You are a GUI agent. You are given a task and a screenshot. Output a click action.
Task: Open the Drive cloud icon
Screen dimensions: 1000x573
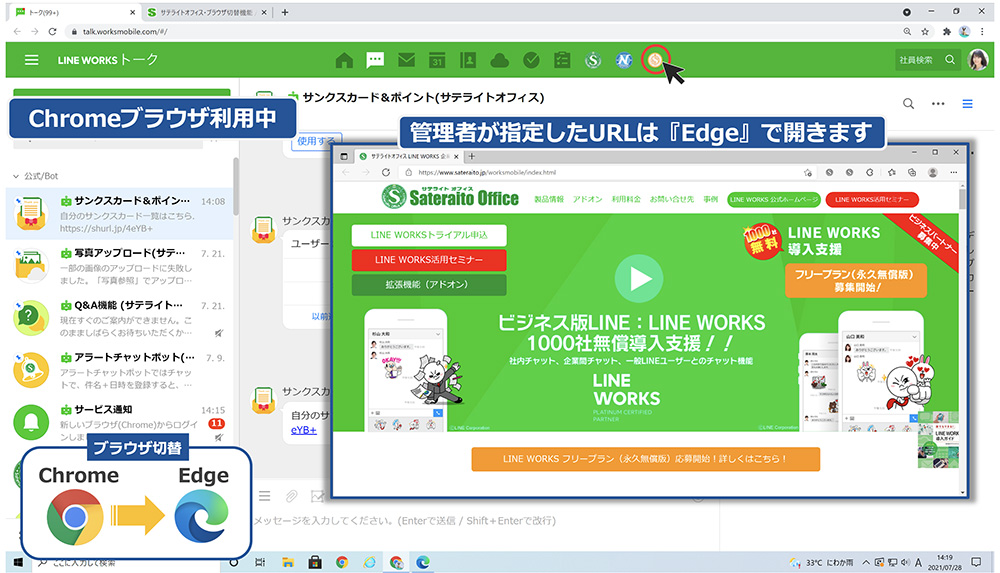499,60
